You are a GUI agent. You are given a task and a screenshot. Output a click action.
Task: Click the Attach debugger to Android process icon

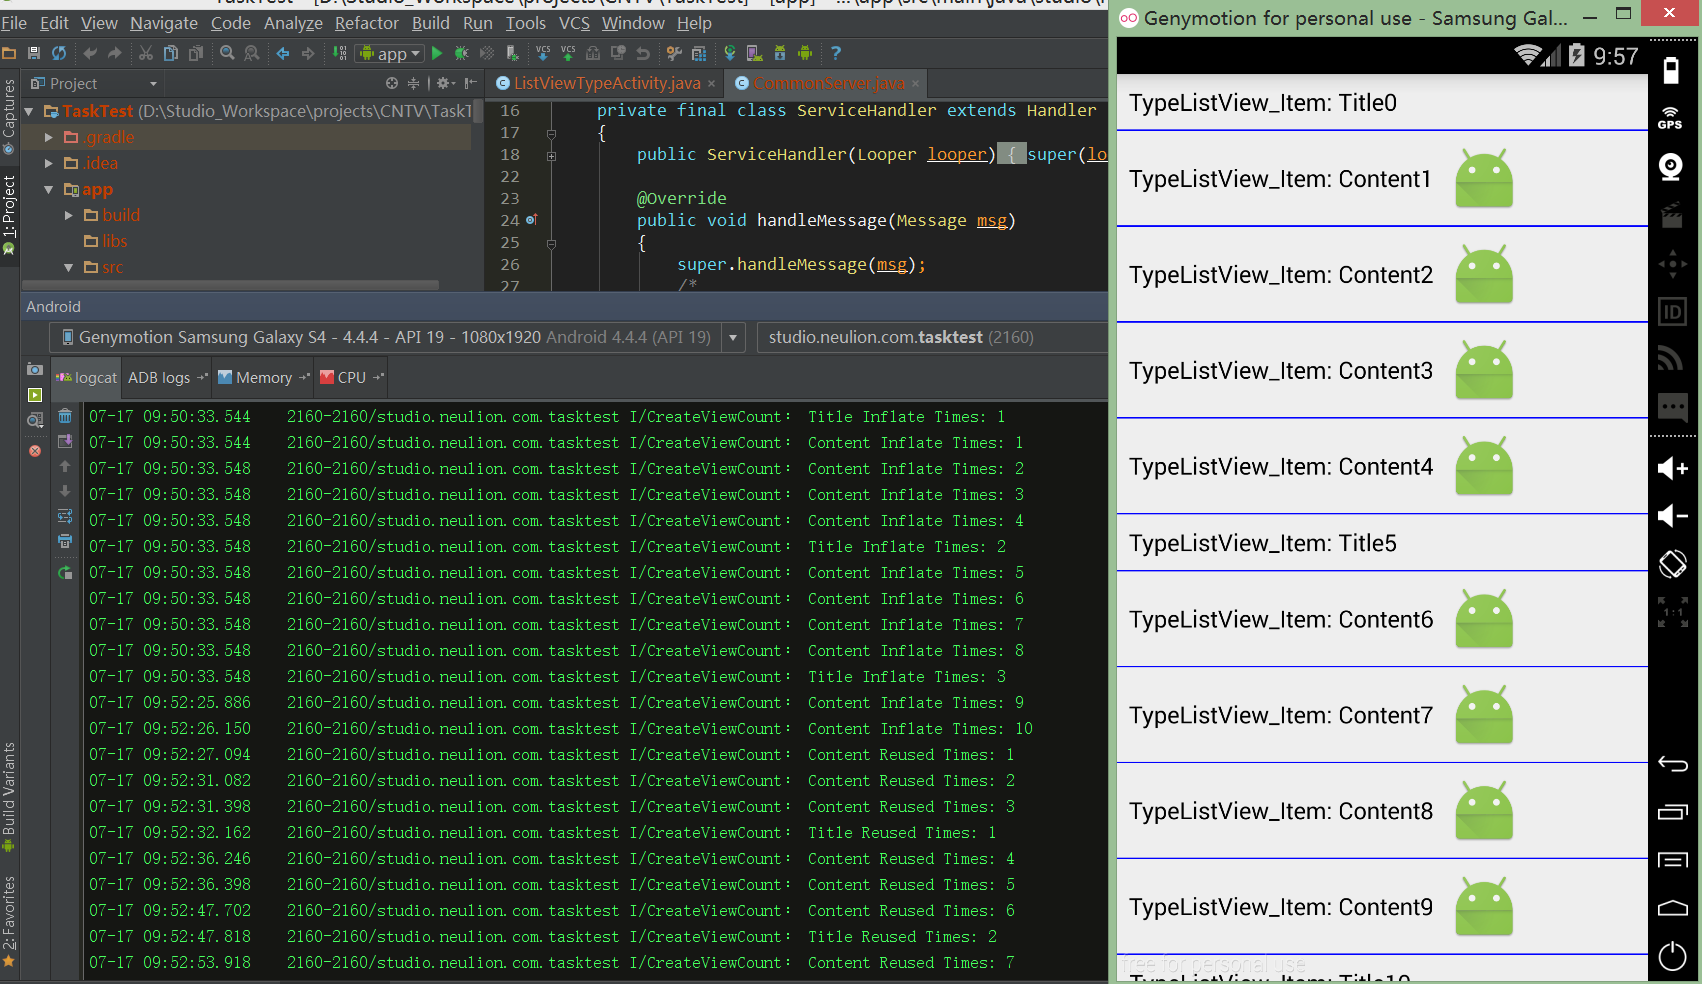pos(512,53)
